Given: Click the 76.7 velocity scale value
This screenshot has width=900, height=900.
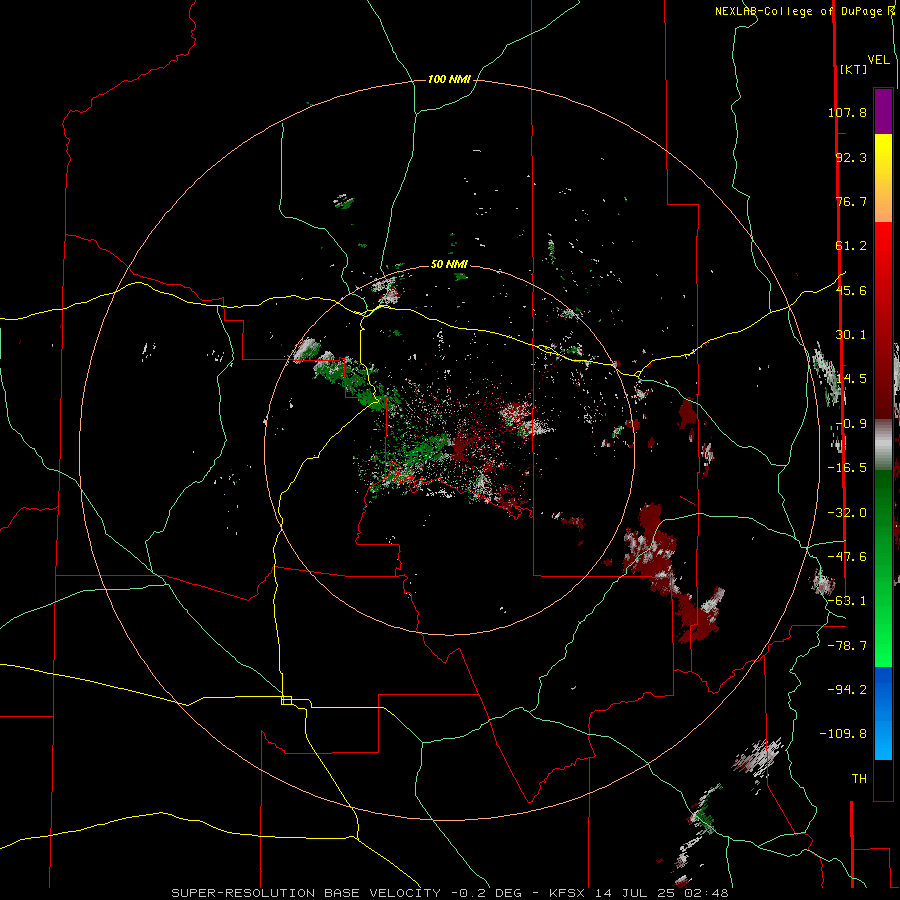Looking at the screenshot, I should tap(851, 201).
